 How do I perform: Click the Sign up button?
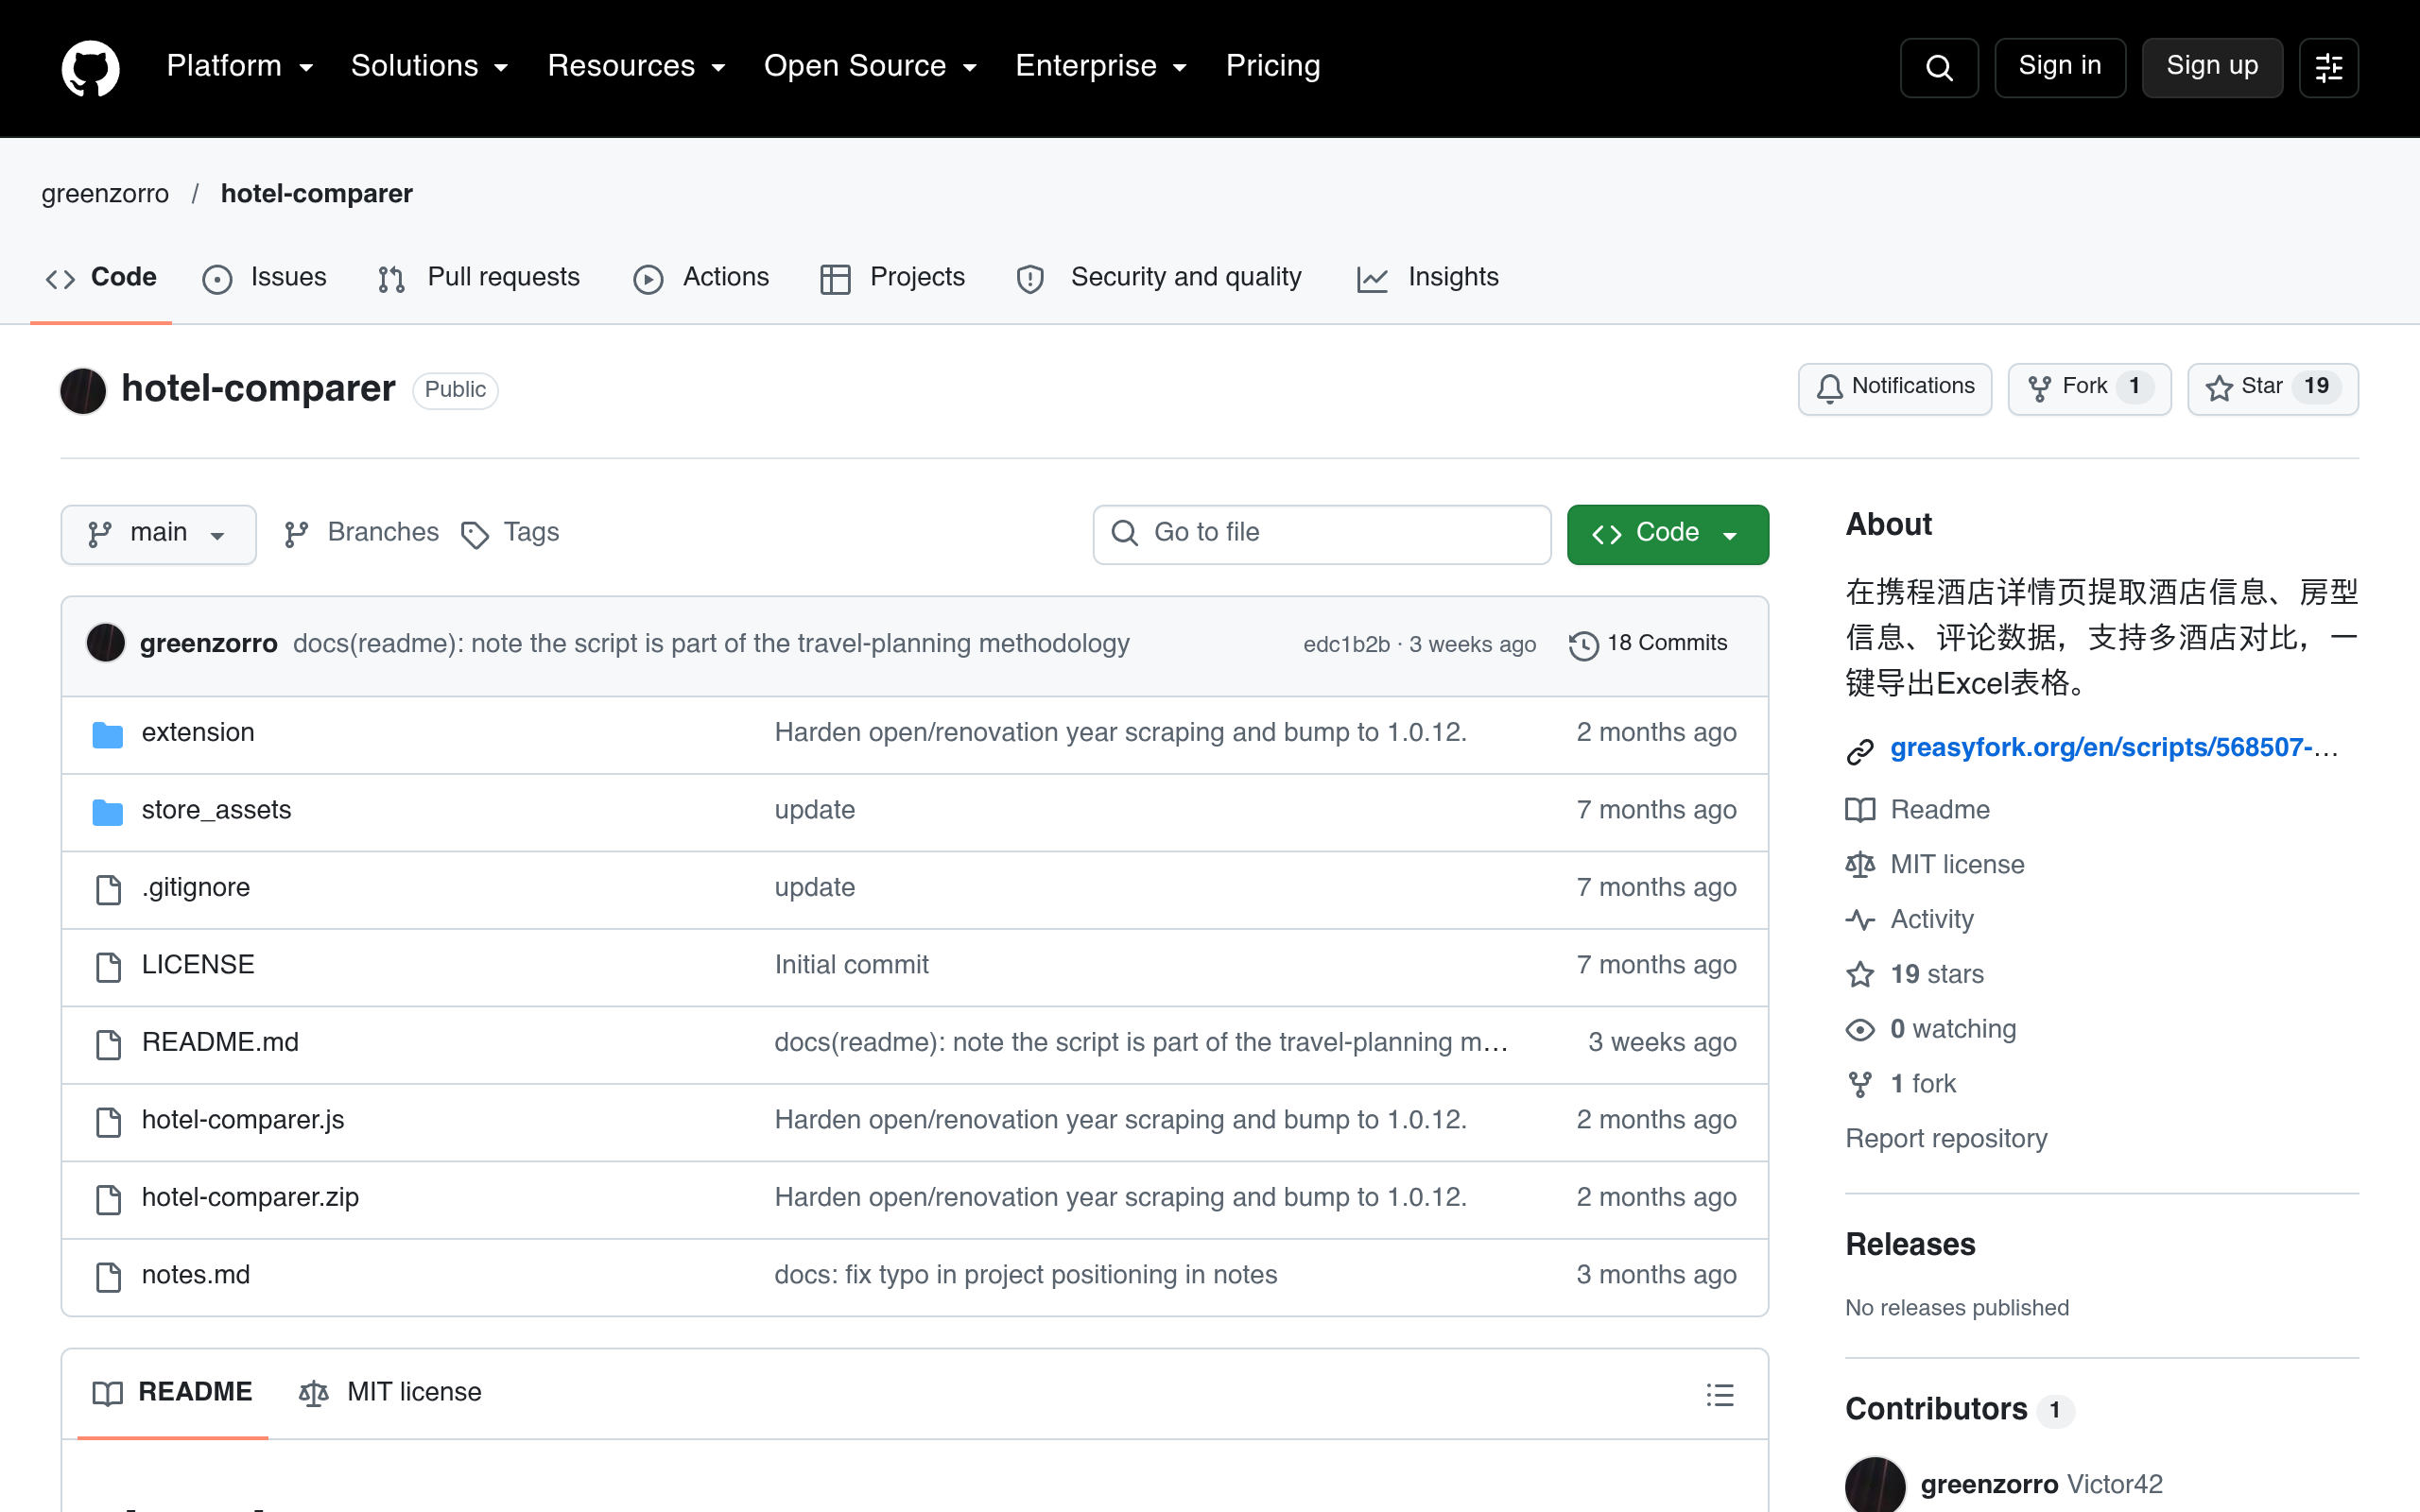click(x=2212, y=67)
